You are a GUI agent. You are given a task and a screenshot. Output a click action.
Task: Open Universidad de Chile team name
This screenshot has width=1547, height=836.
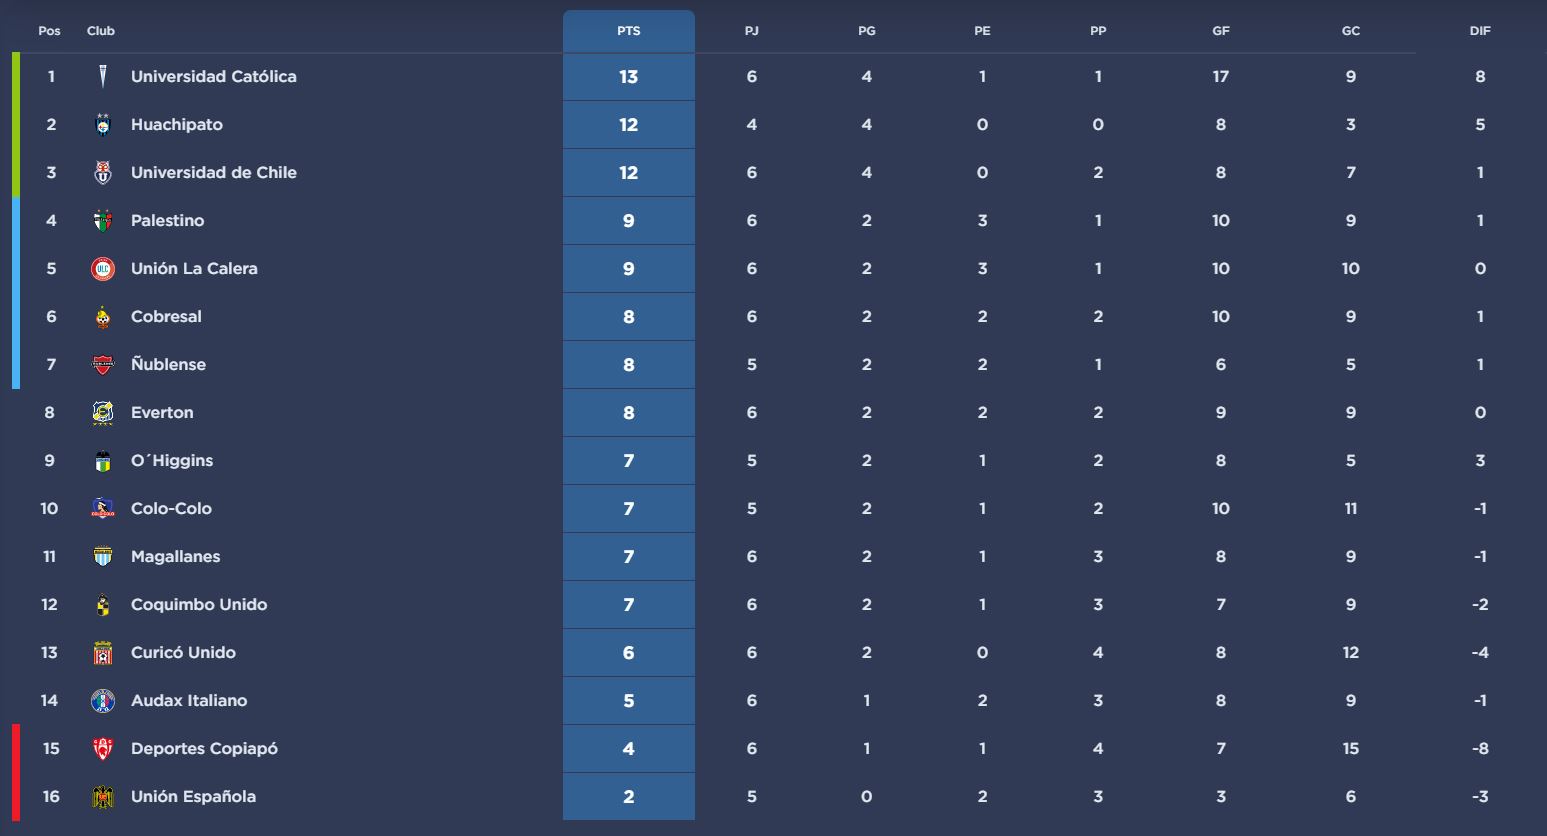[214, 173]
